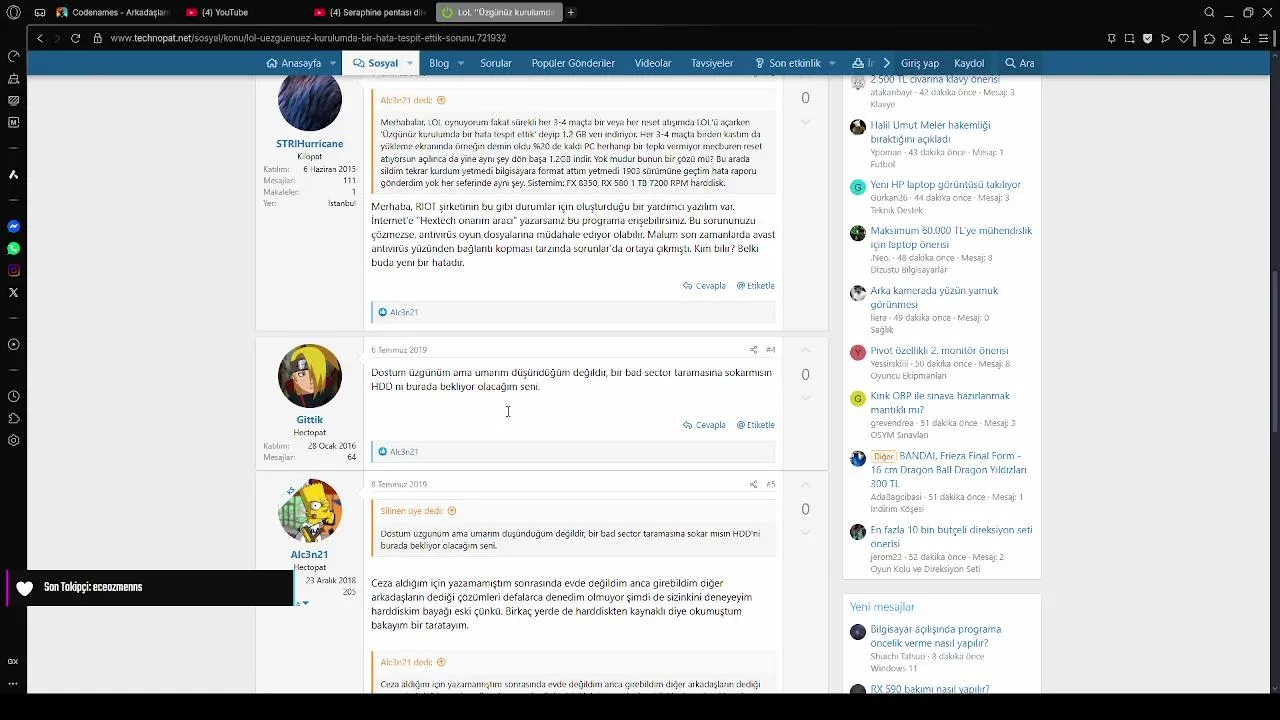Screen dimensions: 1280x720
Task: Downvote STRIHurricane's post
Action: coord(805,122)
